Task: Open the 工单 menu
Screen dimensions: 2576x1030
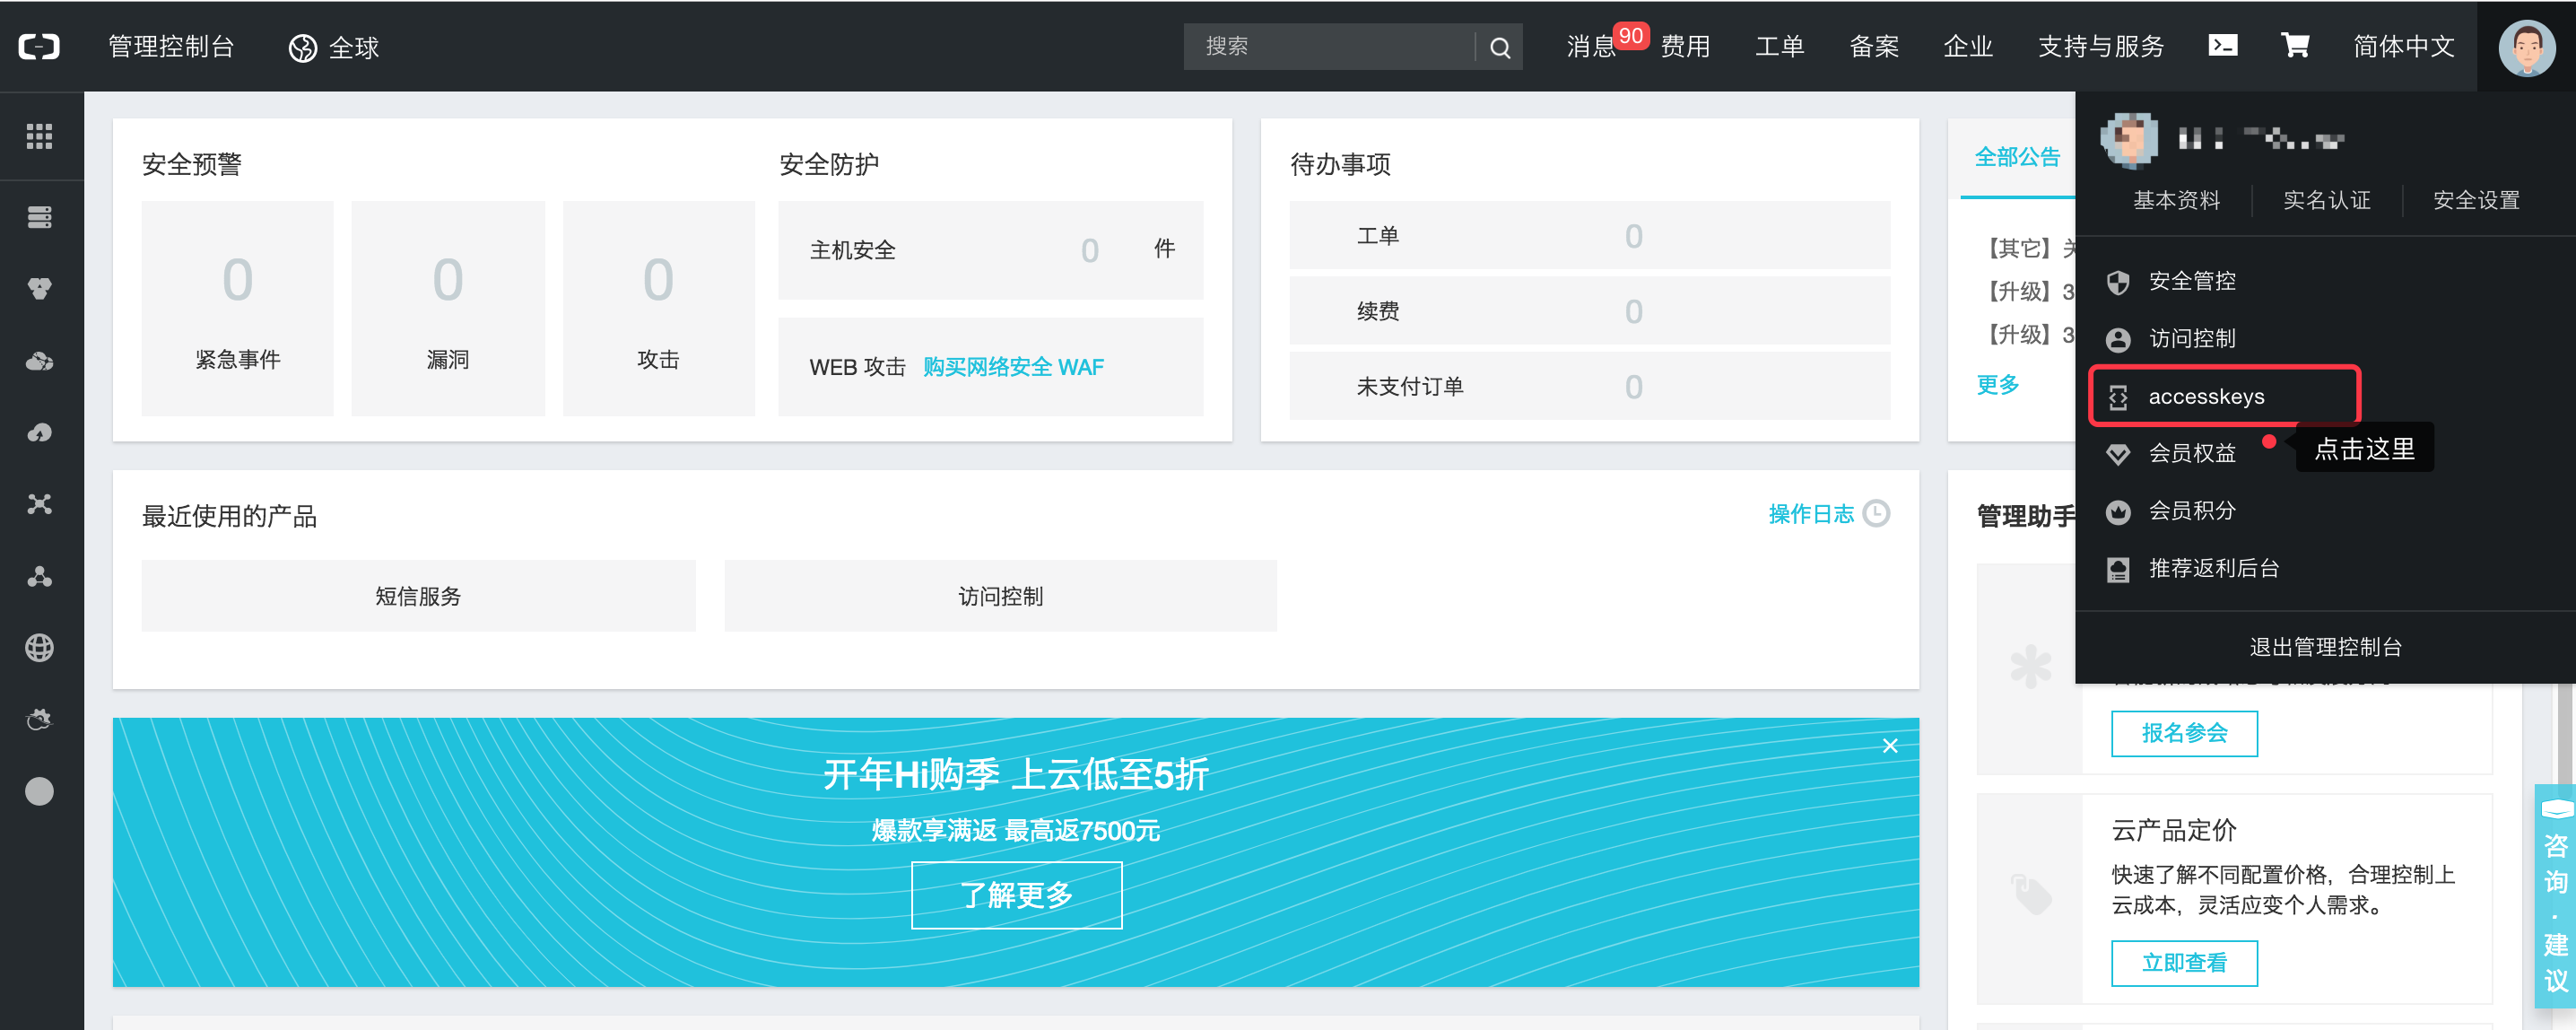Action: 1779,46
